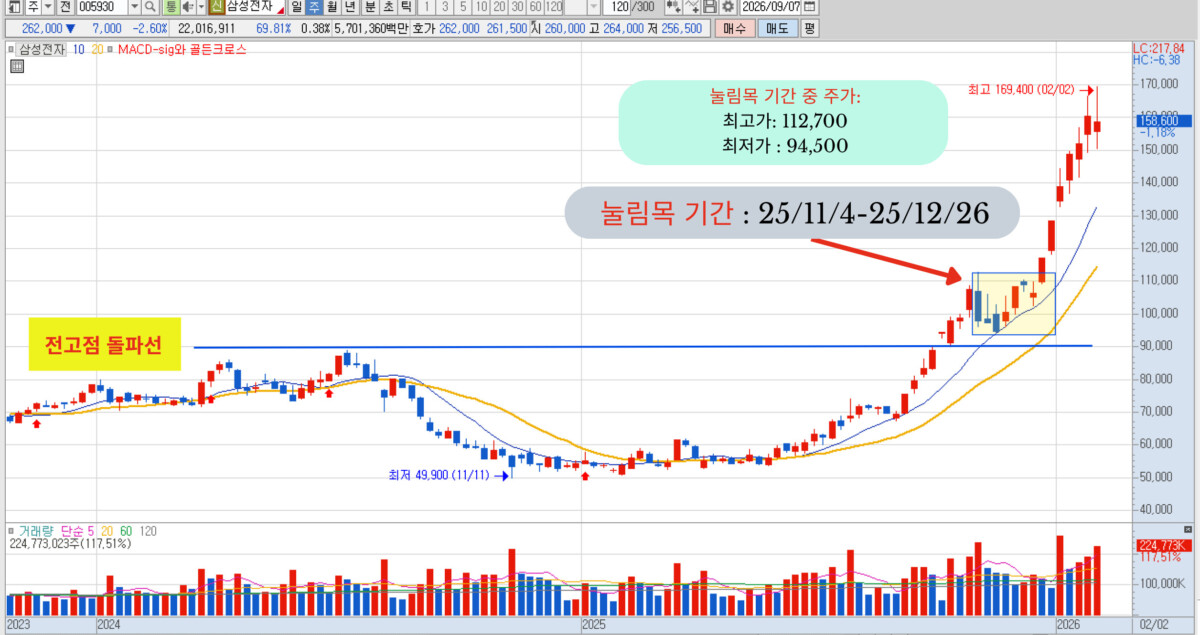Select interval preset 1
The width and height of the screenshot is (1200, 635).
[x=427, y=7]
